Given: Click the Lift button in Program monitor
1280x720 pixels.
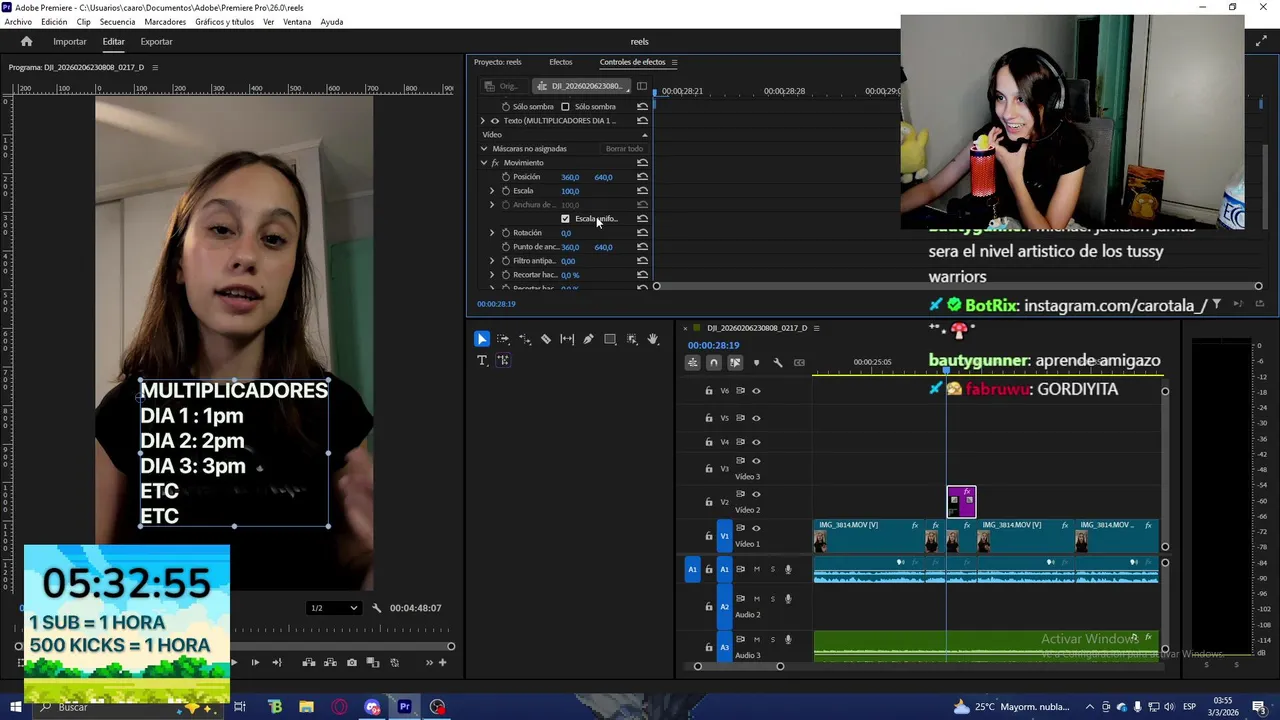Looking at the screenshot, I should pyautogui.click(x=308, y=662).
